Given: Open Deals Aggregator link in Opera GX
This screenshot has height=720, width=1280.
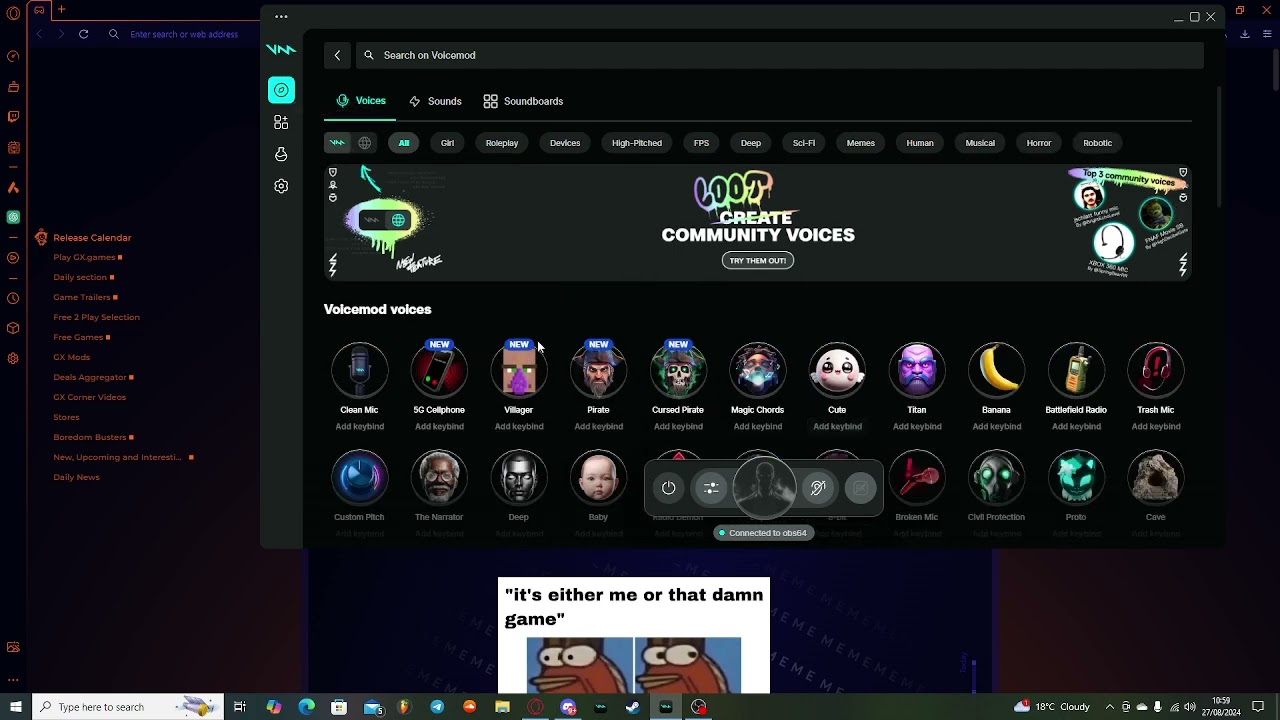Looking at the screenshot, I should pyautogui.click(x=90, y=377).
